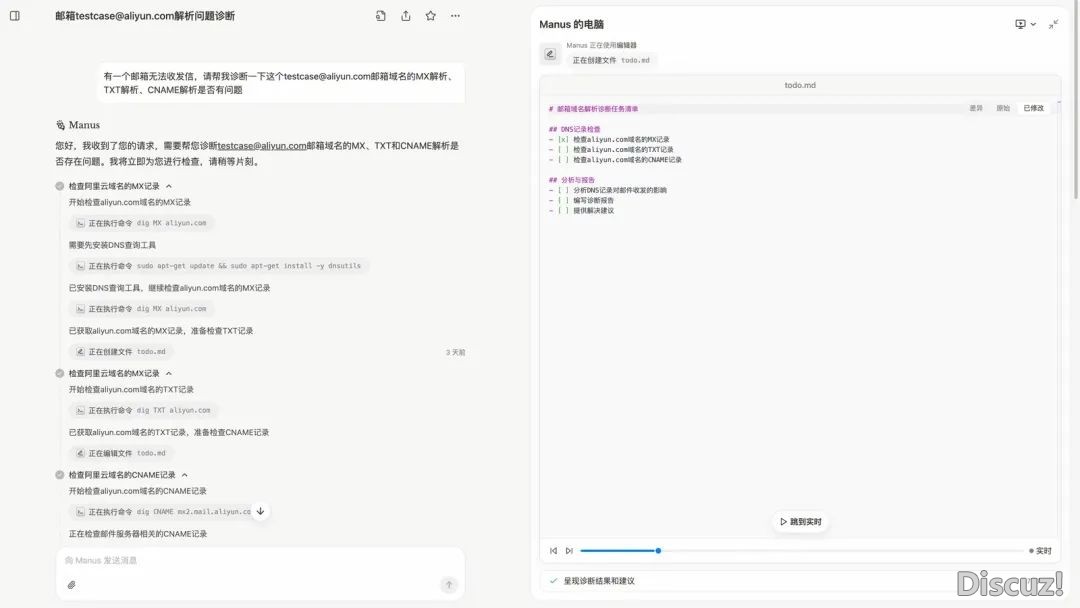Click the 正在创建文件 todo.md status in computer panel
Viewport: 1080px width, 608px height.
[611, 61]
